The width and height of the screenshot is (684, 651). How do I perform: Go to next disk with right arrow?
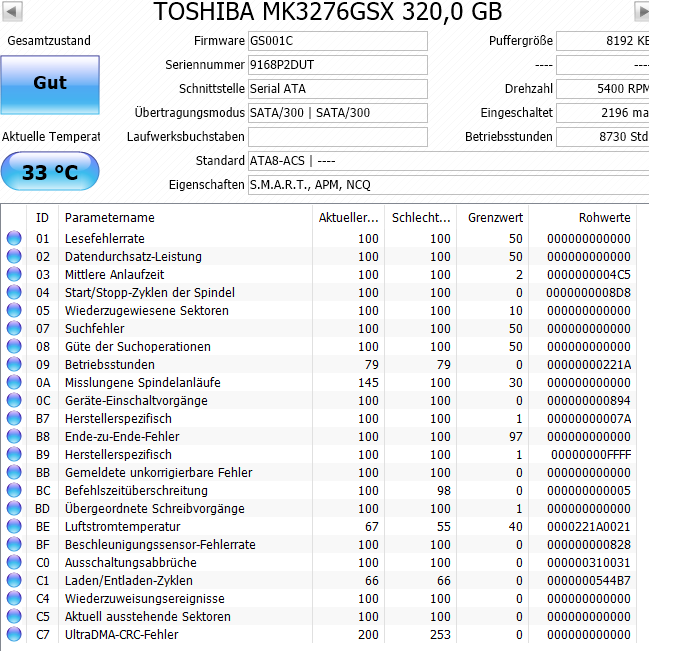click(642, 11)
